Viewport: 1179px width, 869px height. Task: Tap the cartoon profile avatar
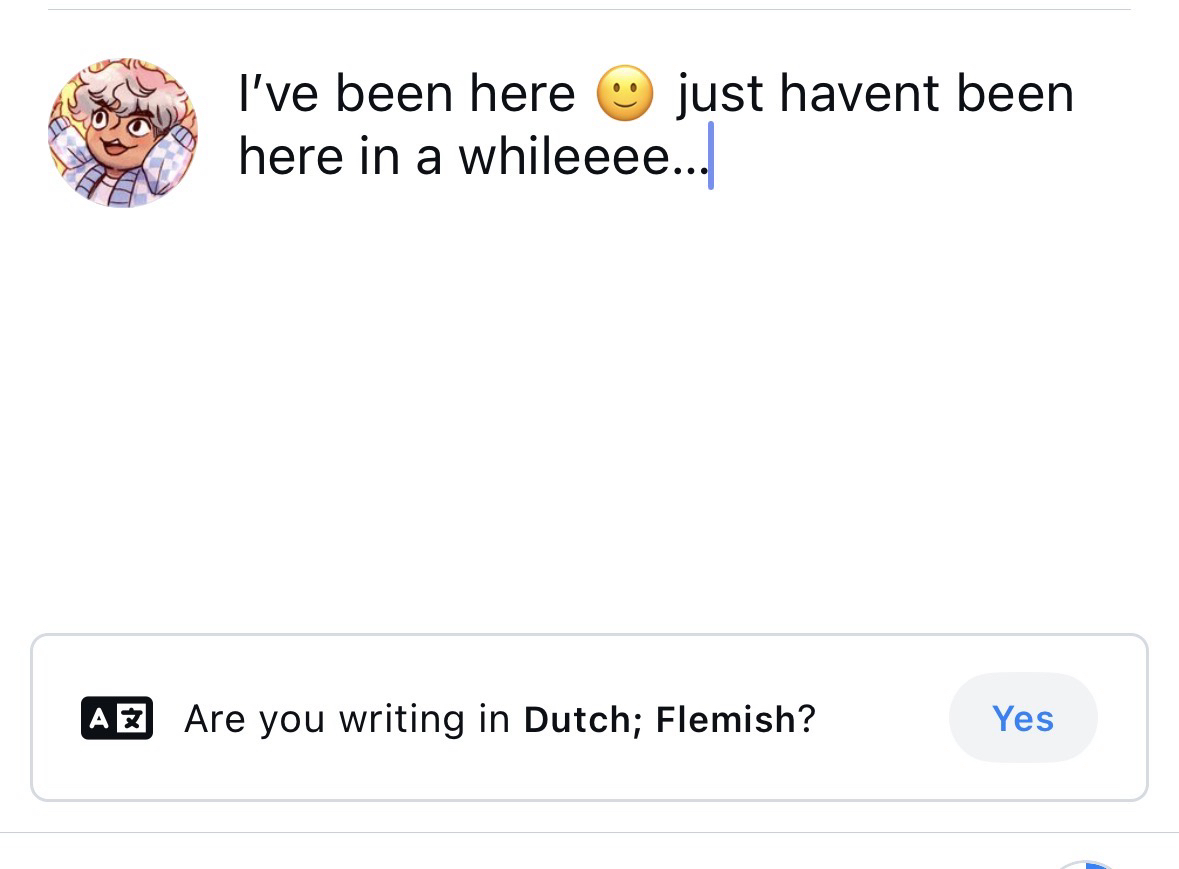click(123, 132)
